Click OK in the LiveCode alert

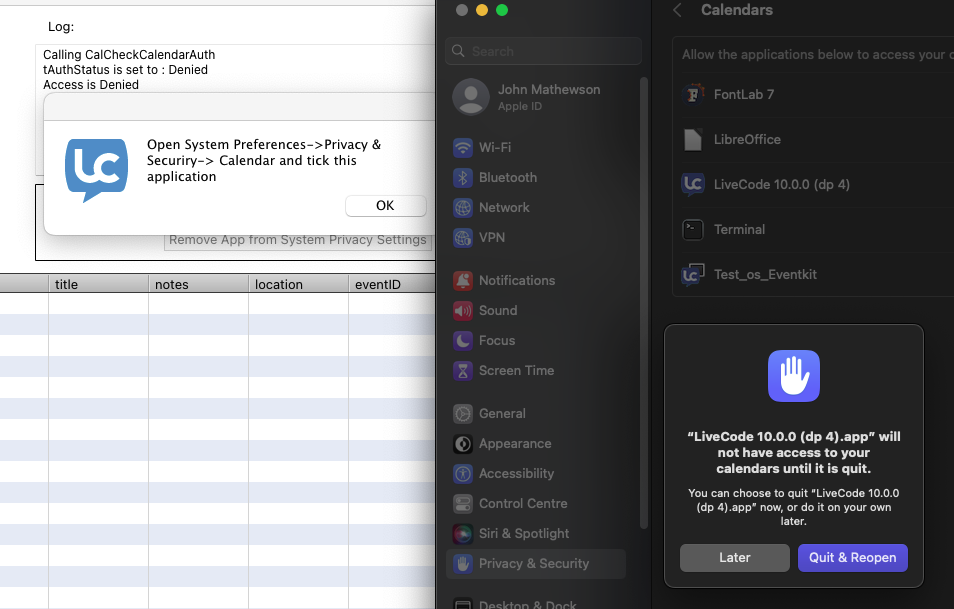[385, 206]
